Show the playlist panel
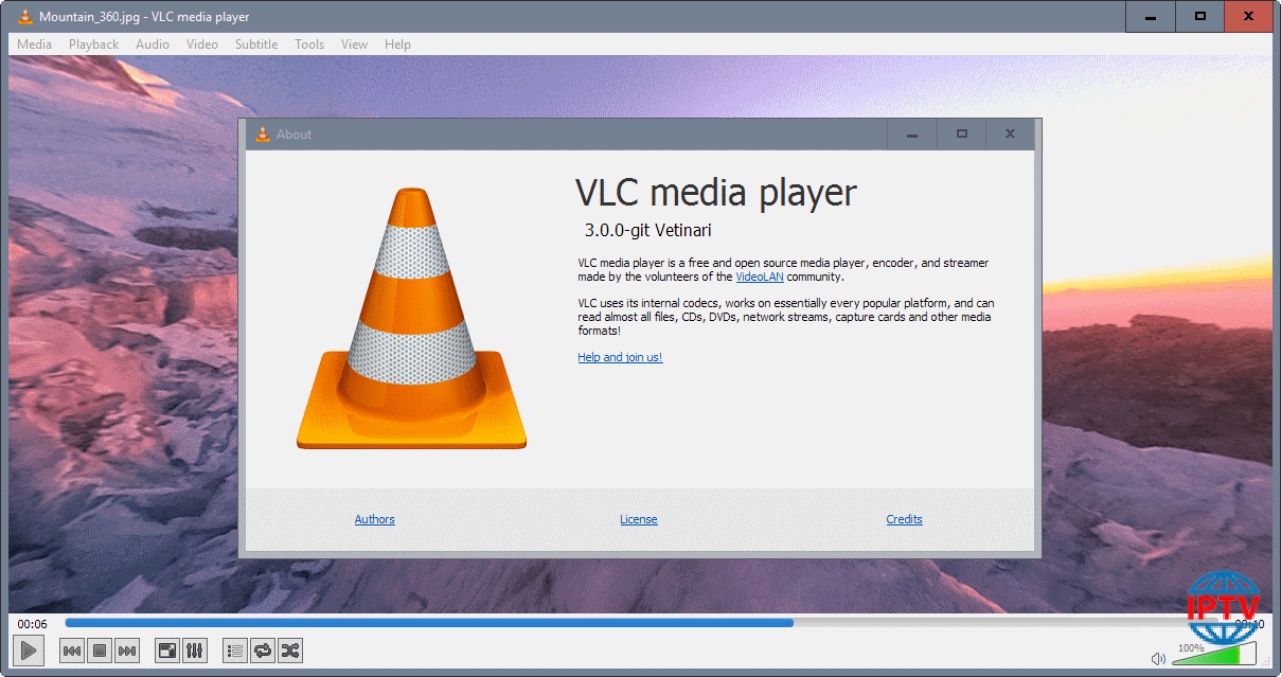The width and height of the screenshot is (1281, 677). pyautogui.click(x=235, y=651)
